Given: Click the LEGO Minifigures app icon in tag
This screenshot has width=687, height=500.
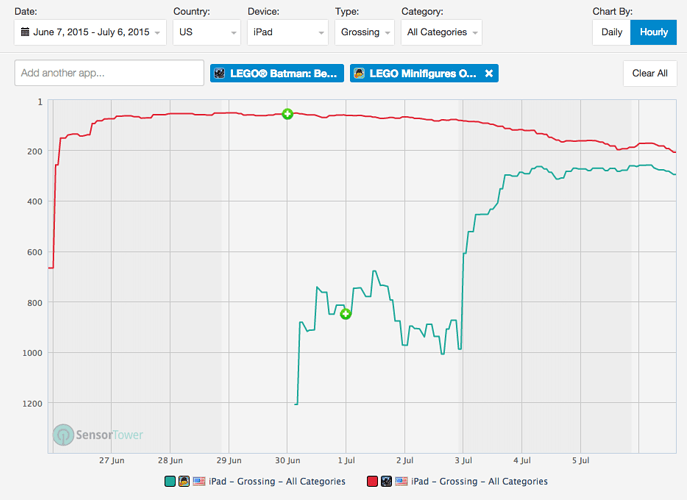Looking at the screenshot, I should click(x=359, y=73).
